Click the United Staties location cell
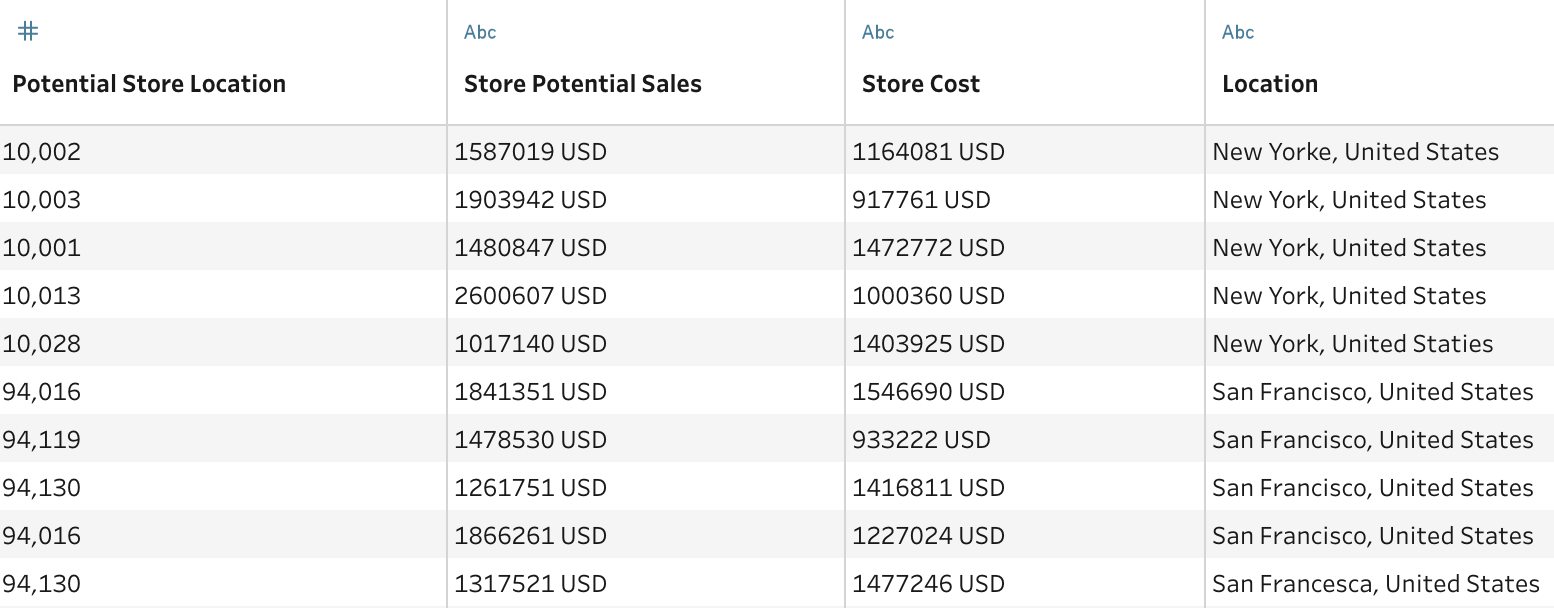The image size is (1554, 608). 1352,344
